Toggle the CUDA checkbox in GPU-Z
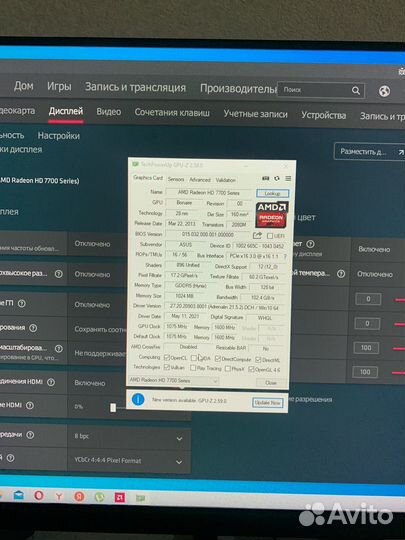Viewport: 405px width, 540px height. [x=194, y=358]
